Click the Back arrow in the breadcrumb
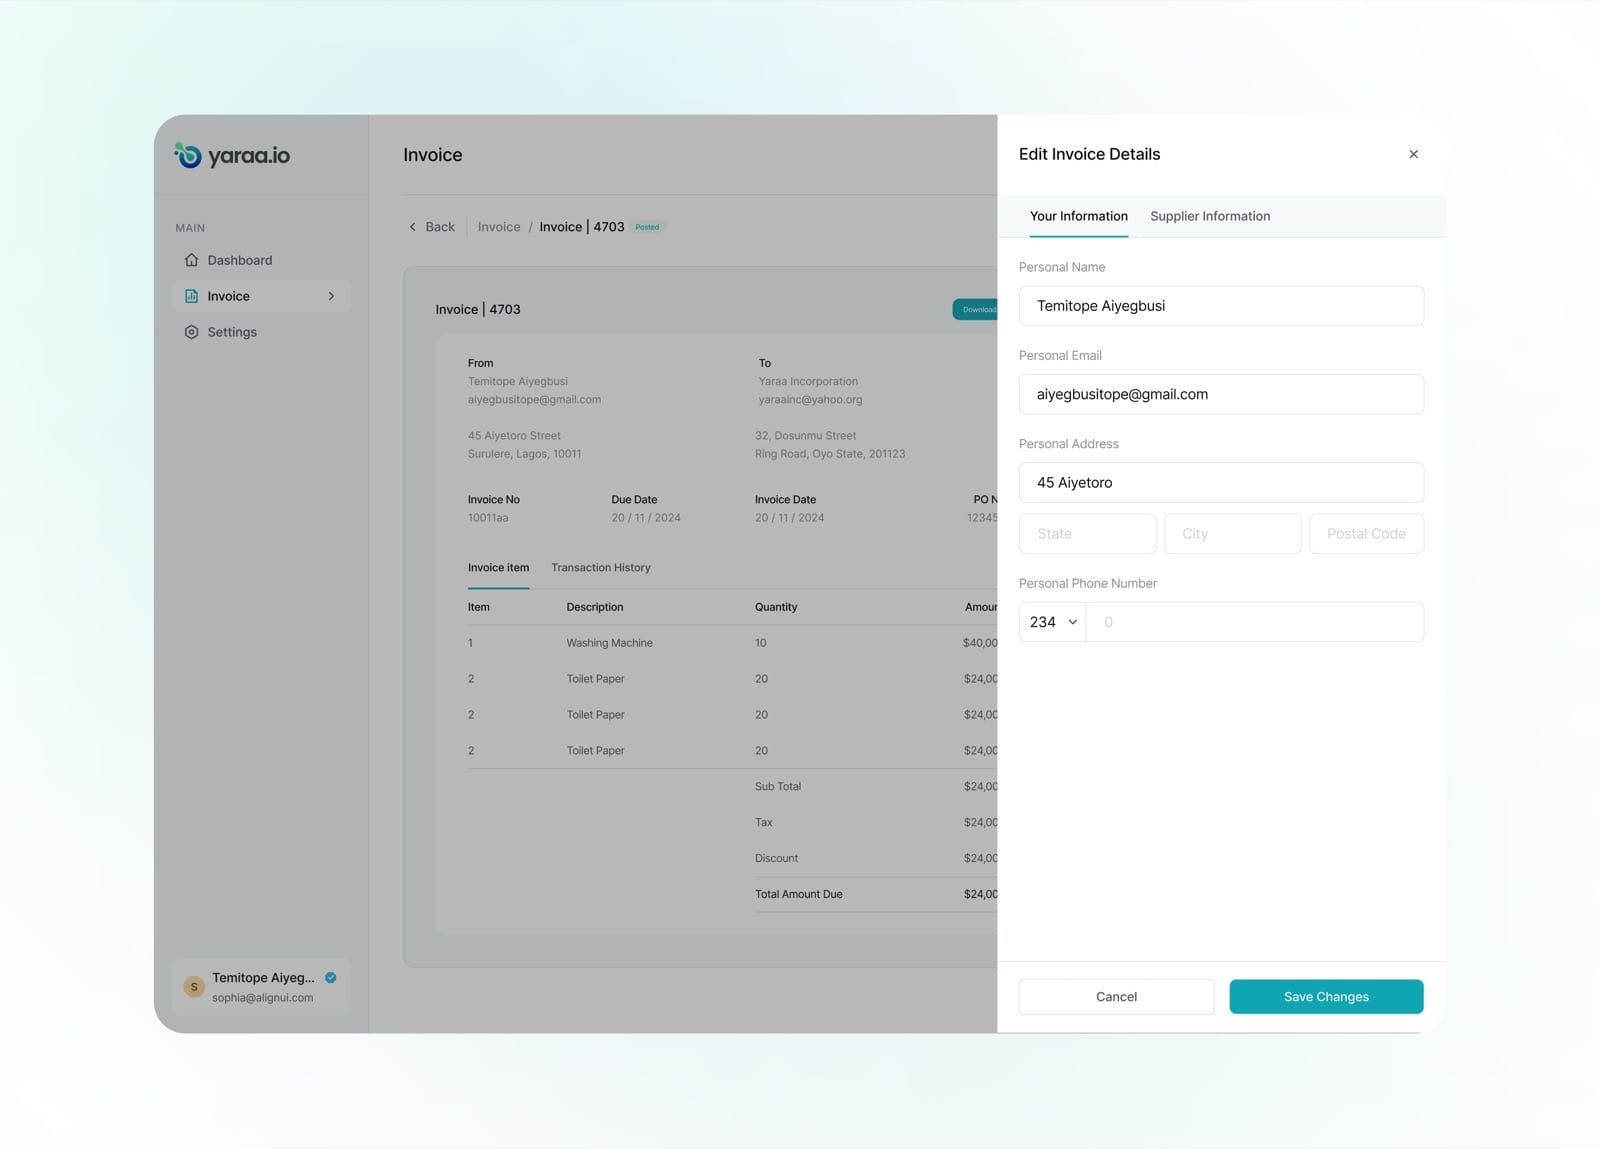The height and width of the screenshot is (1149, 1600). (412, 227)
